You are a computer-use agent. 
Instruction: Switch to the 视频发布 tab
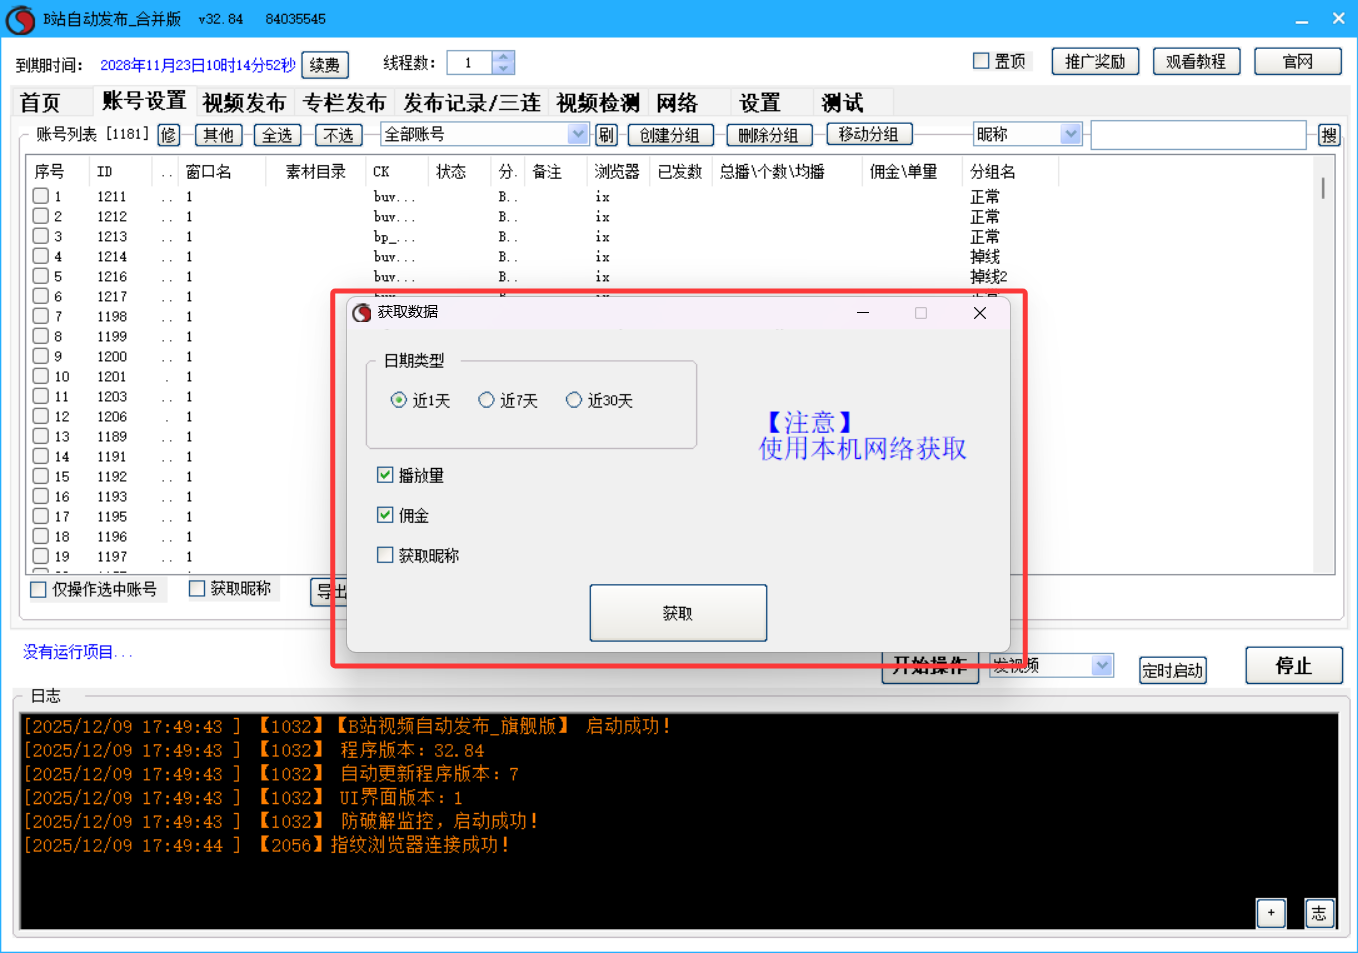click(x=244, y=103)
